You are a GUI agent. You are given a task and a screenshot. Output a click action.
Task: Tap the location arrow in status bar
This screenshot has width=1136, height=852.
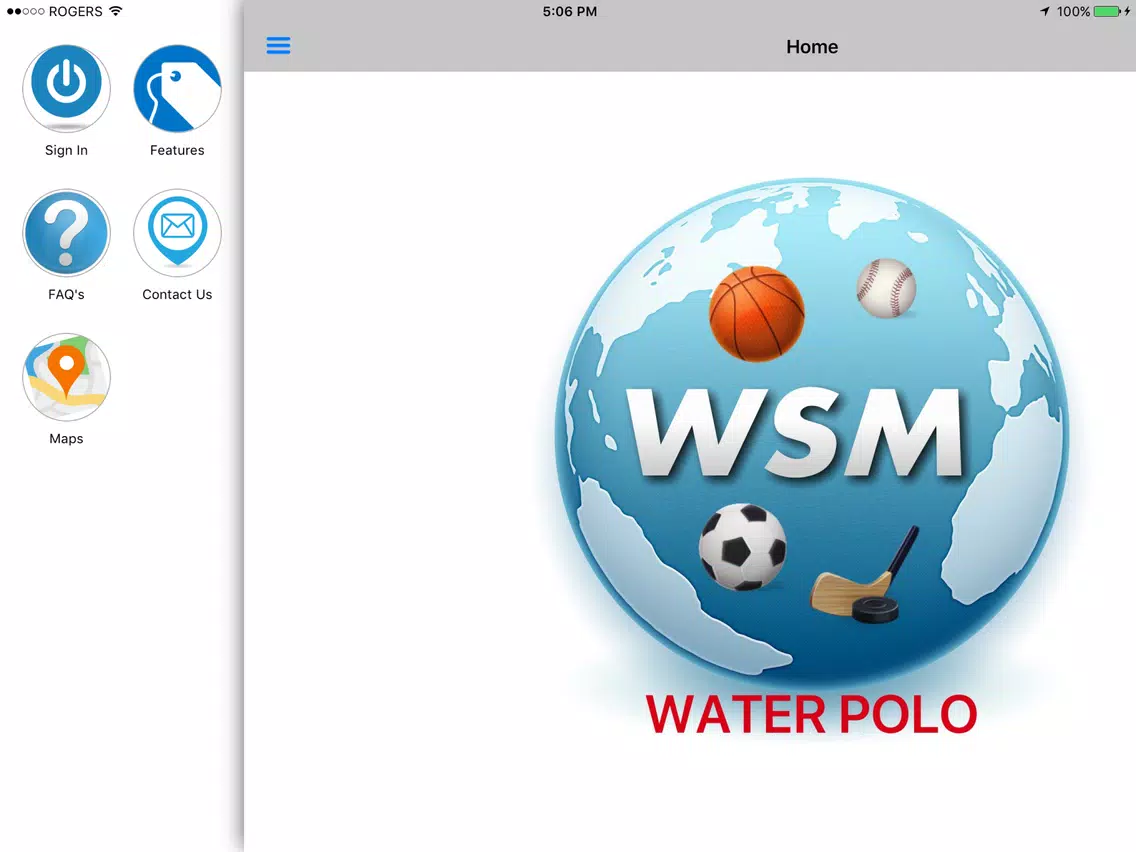pos(1045,12)
